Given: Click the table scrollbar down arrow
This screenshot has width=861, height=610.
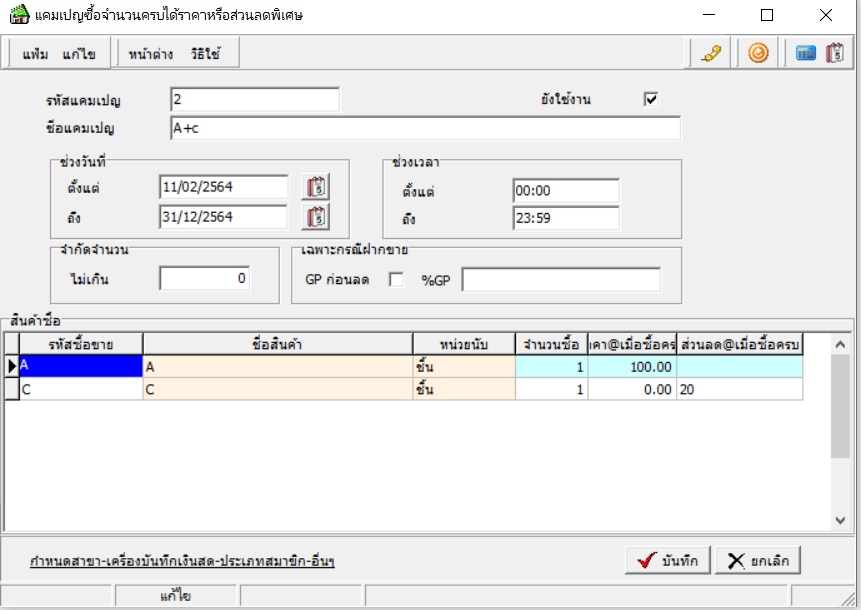Looking at the screenshot, I should tap(840, 520).
